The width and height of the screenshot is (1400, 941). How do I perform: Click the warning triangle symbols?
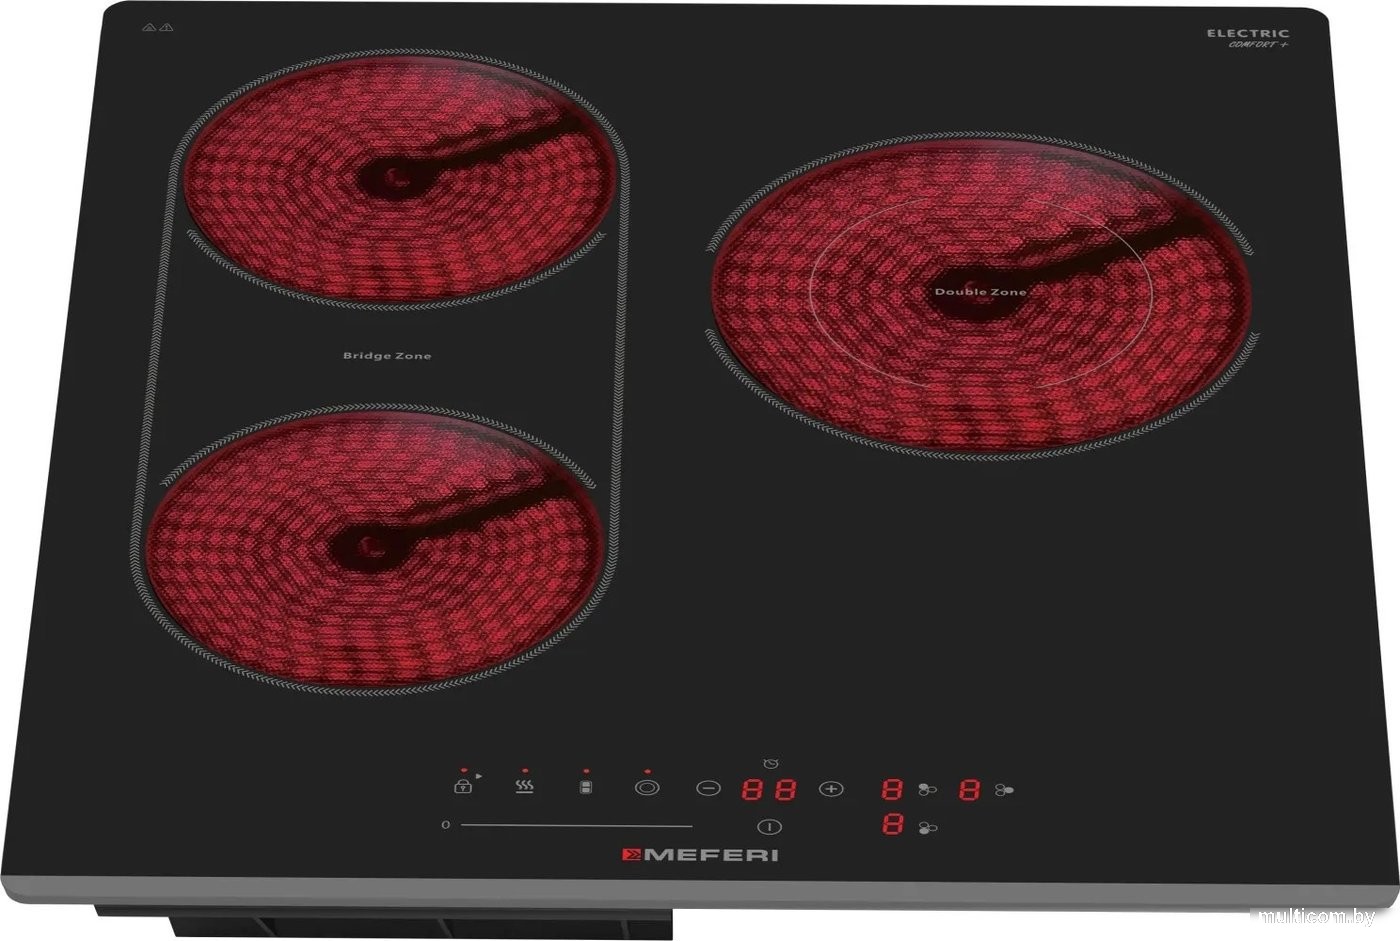tap(159, 29)
